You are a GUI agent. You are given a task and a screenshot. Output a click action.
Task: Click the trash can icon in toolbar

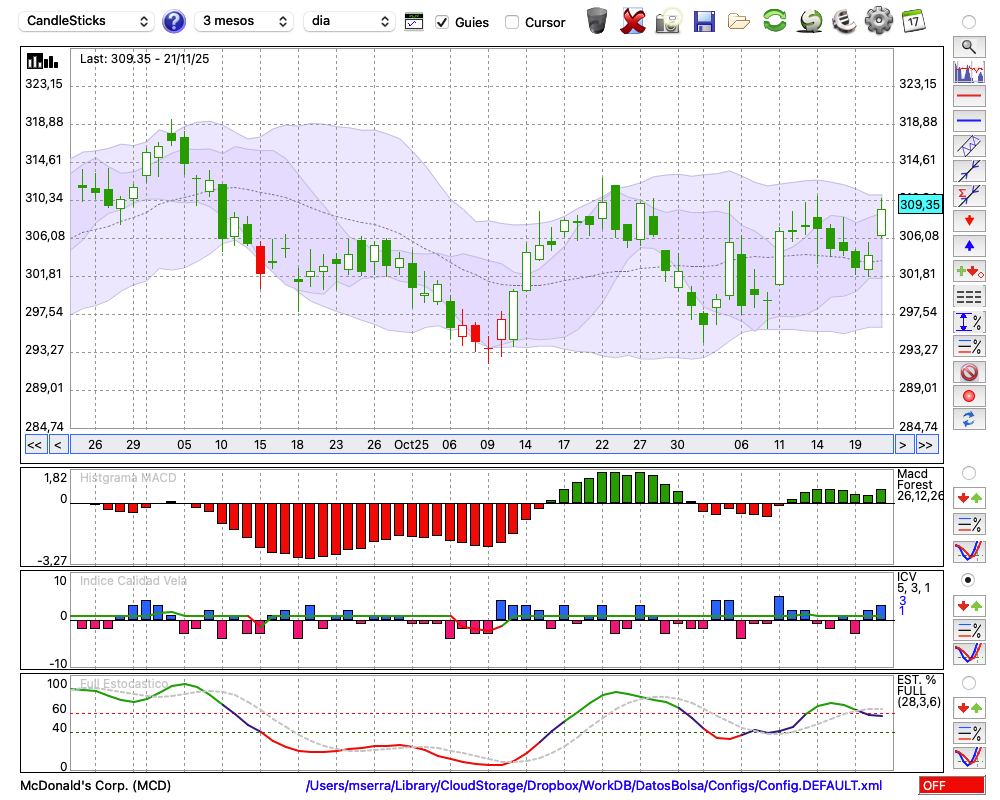597,20
